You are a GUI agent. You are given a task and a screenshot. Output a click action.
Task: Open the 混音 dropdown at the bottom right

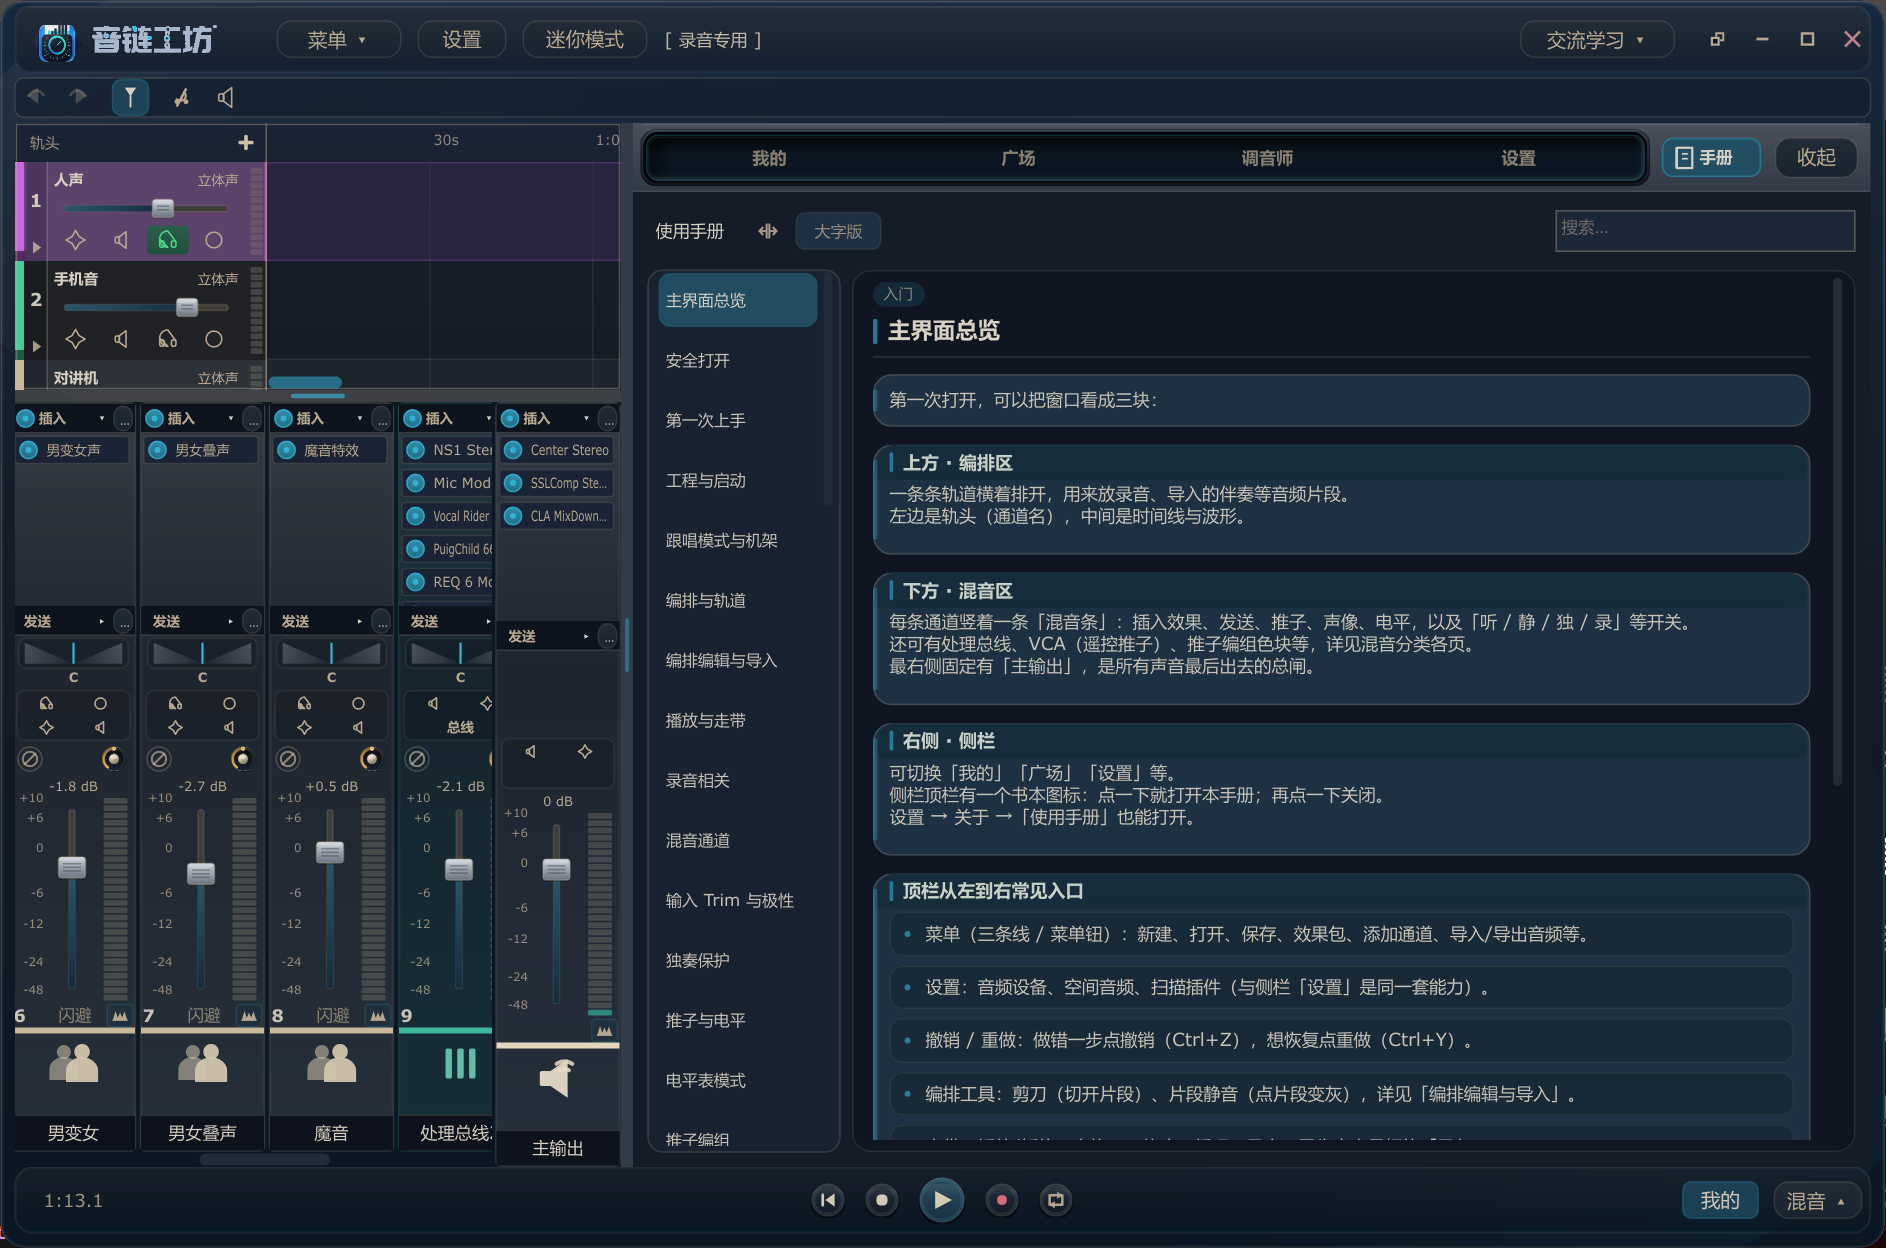[x=1817, y=1201]
